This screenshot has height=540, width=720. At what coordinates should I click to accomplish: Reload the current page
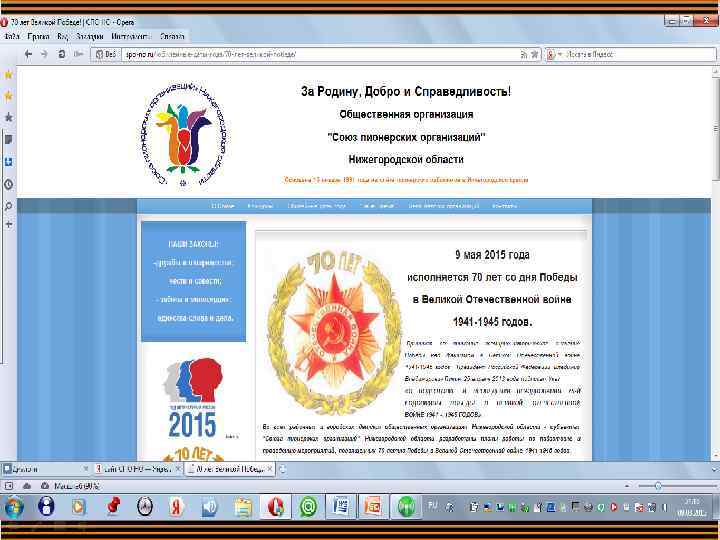pyautogui.click(x=62, y=54)
